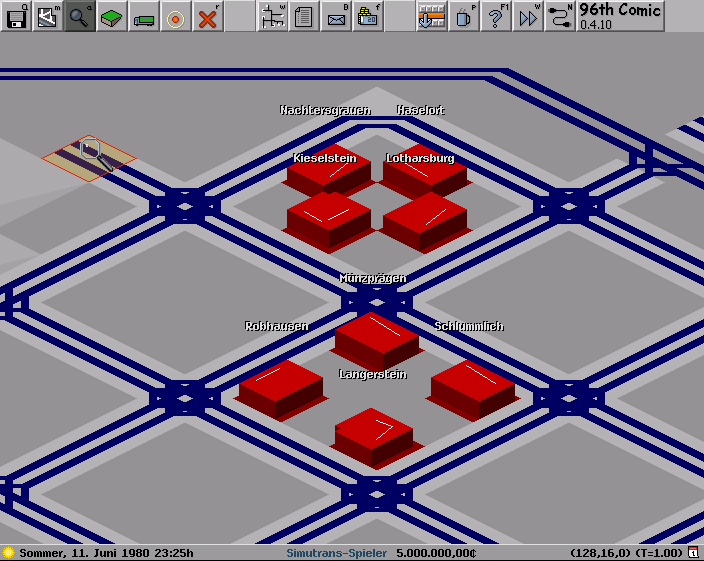This screenshot has width=704, height=561.
Task: Select the red X remove tool
Action: point(208,16)
